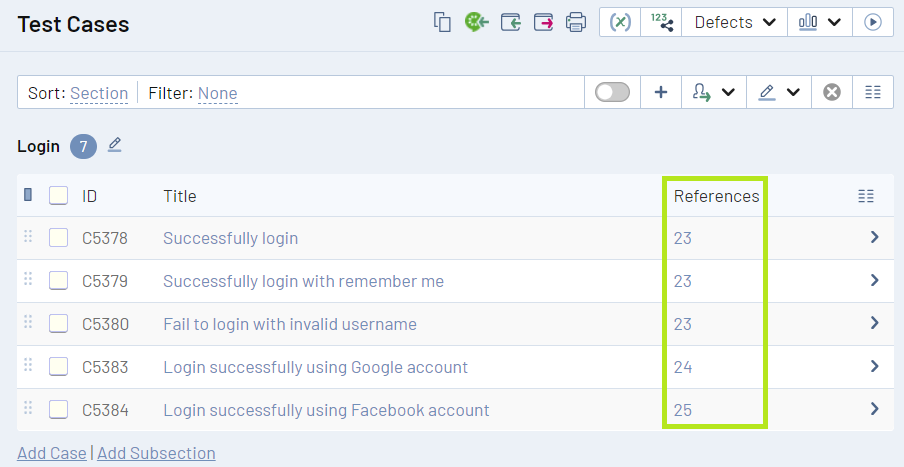The image size is (904, 467).
Task: Open the Defects dropdown menu
Action: [735, 22]
